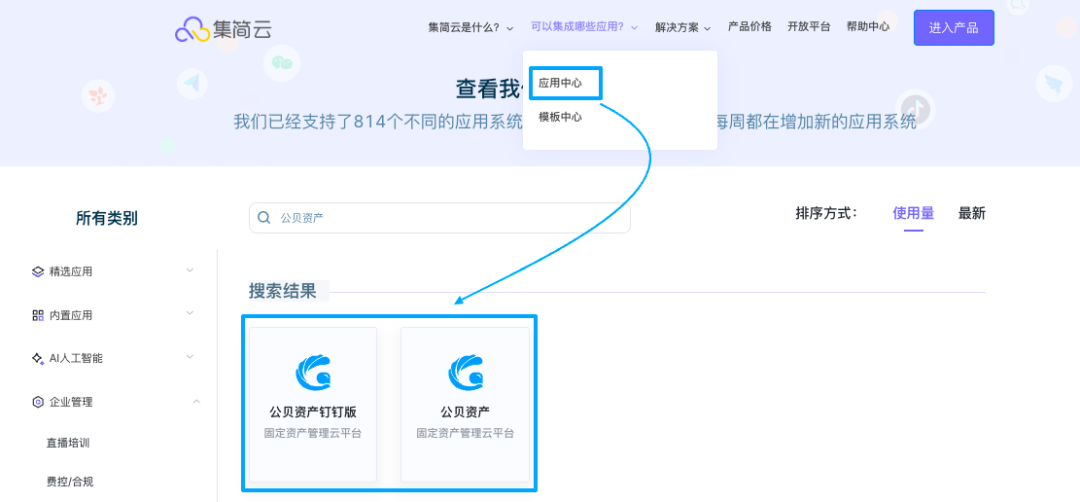Open the 公贝资产钉钉版 app title

click(313, 412)
